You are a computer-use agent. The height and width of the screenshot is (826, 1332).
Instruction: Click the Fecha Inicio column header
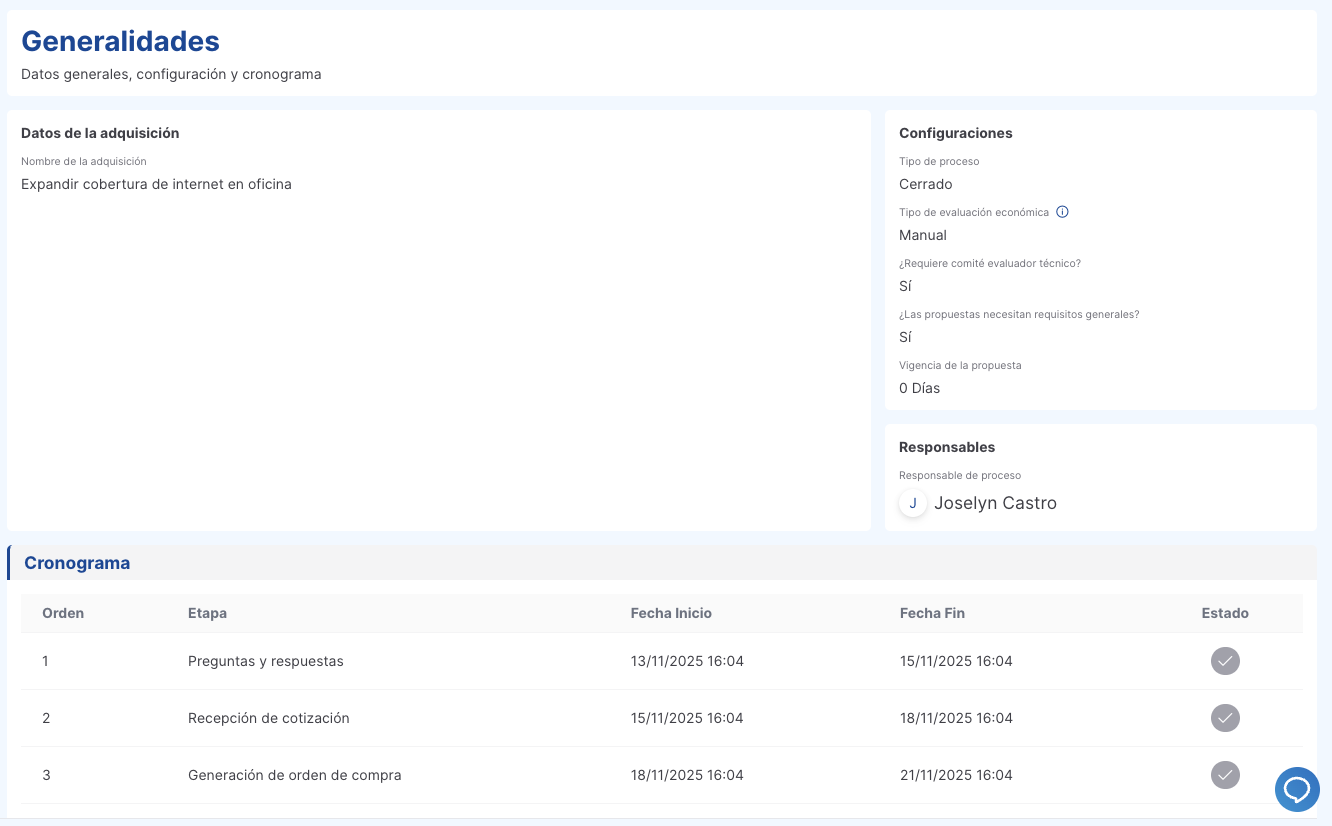(x=671, y=613)
